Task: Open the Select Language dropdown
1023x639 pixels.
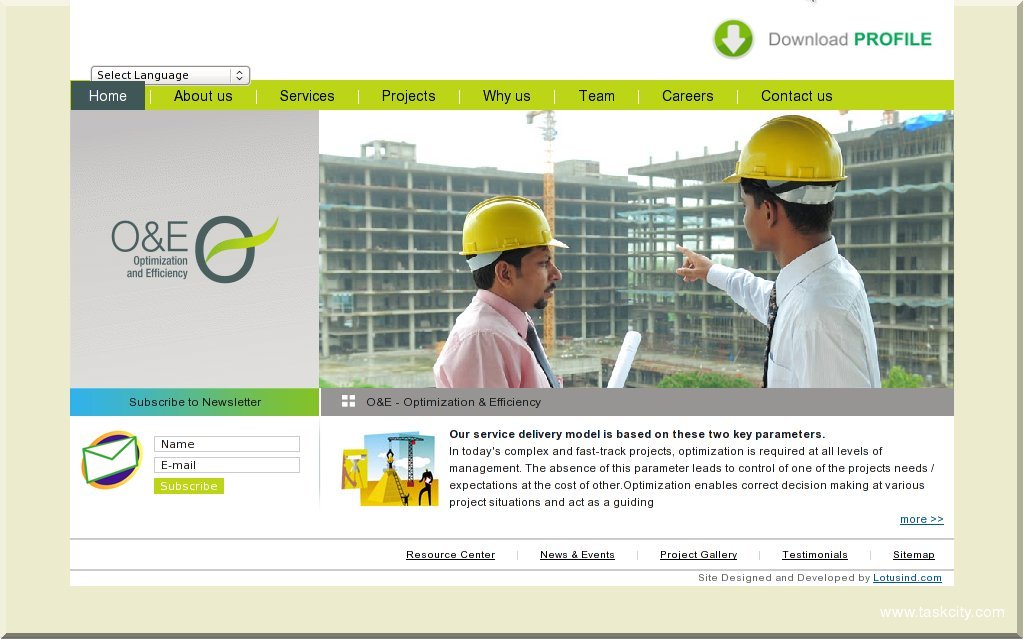Action: pos(170,75)
